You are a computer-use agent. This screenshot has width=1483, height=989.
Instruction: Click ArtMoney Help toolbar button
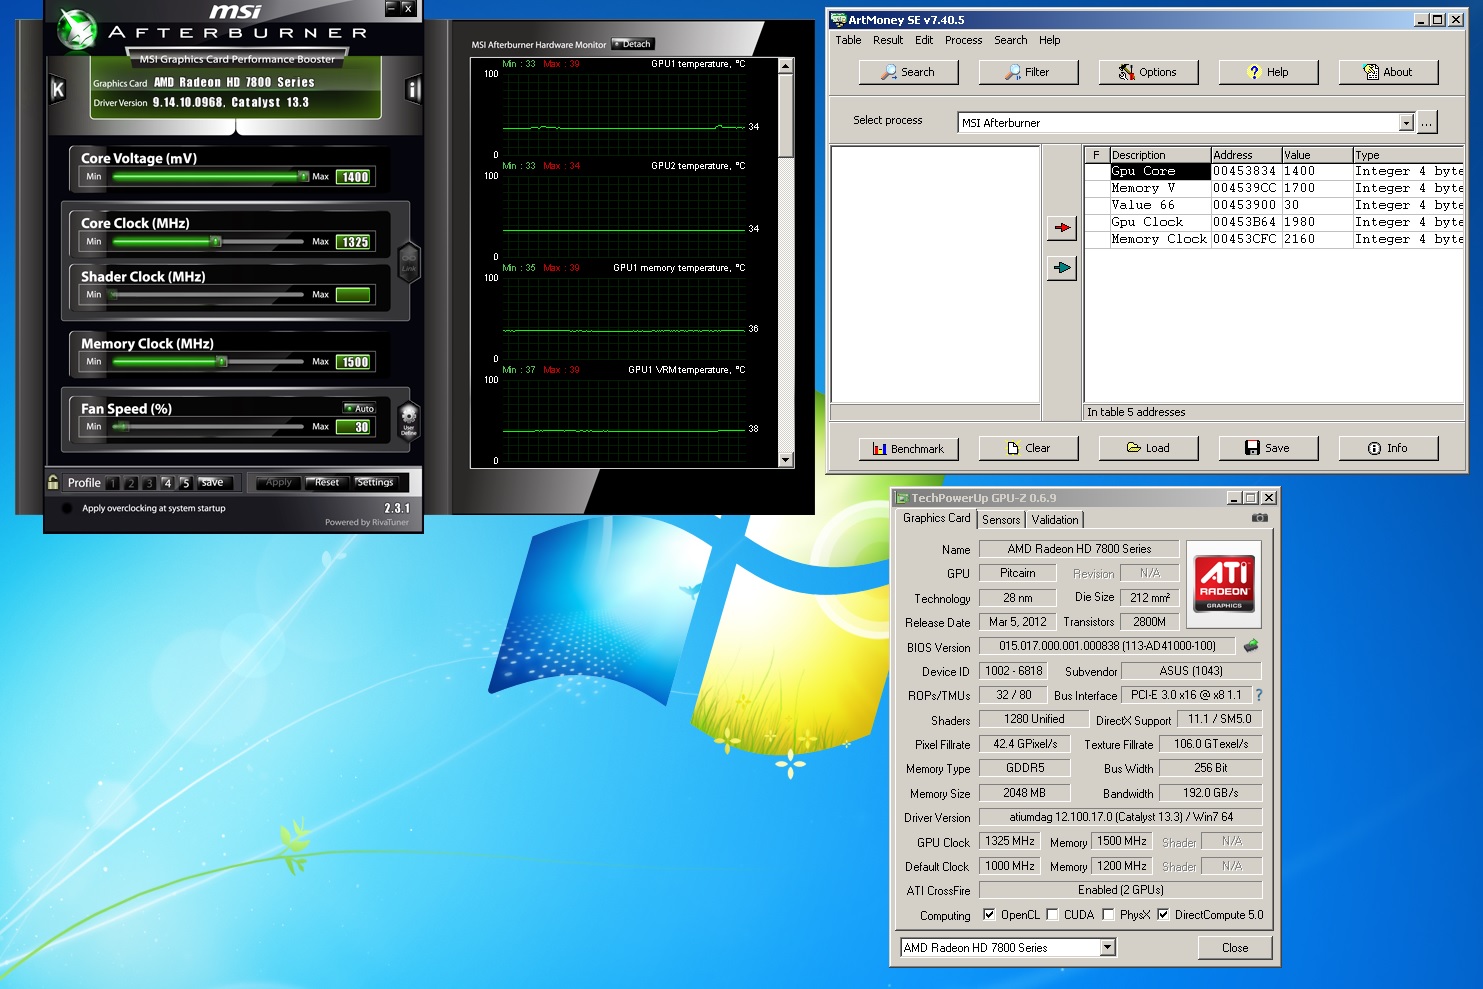coord(1268,72)
